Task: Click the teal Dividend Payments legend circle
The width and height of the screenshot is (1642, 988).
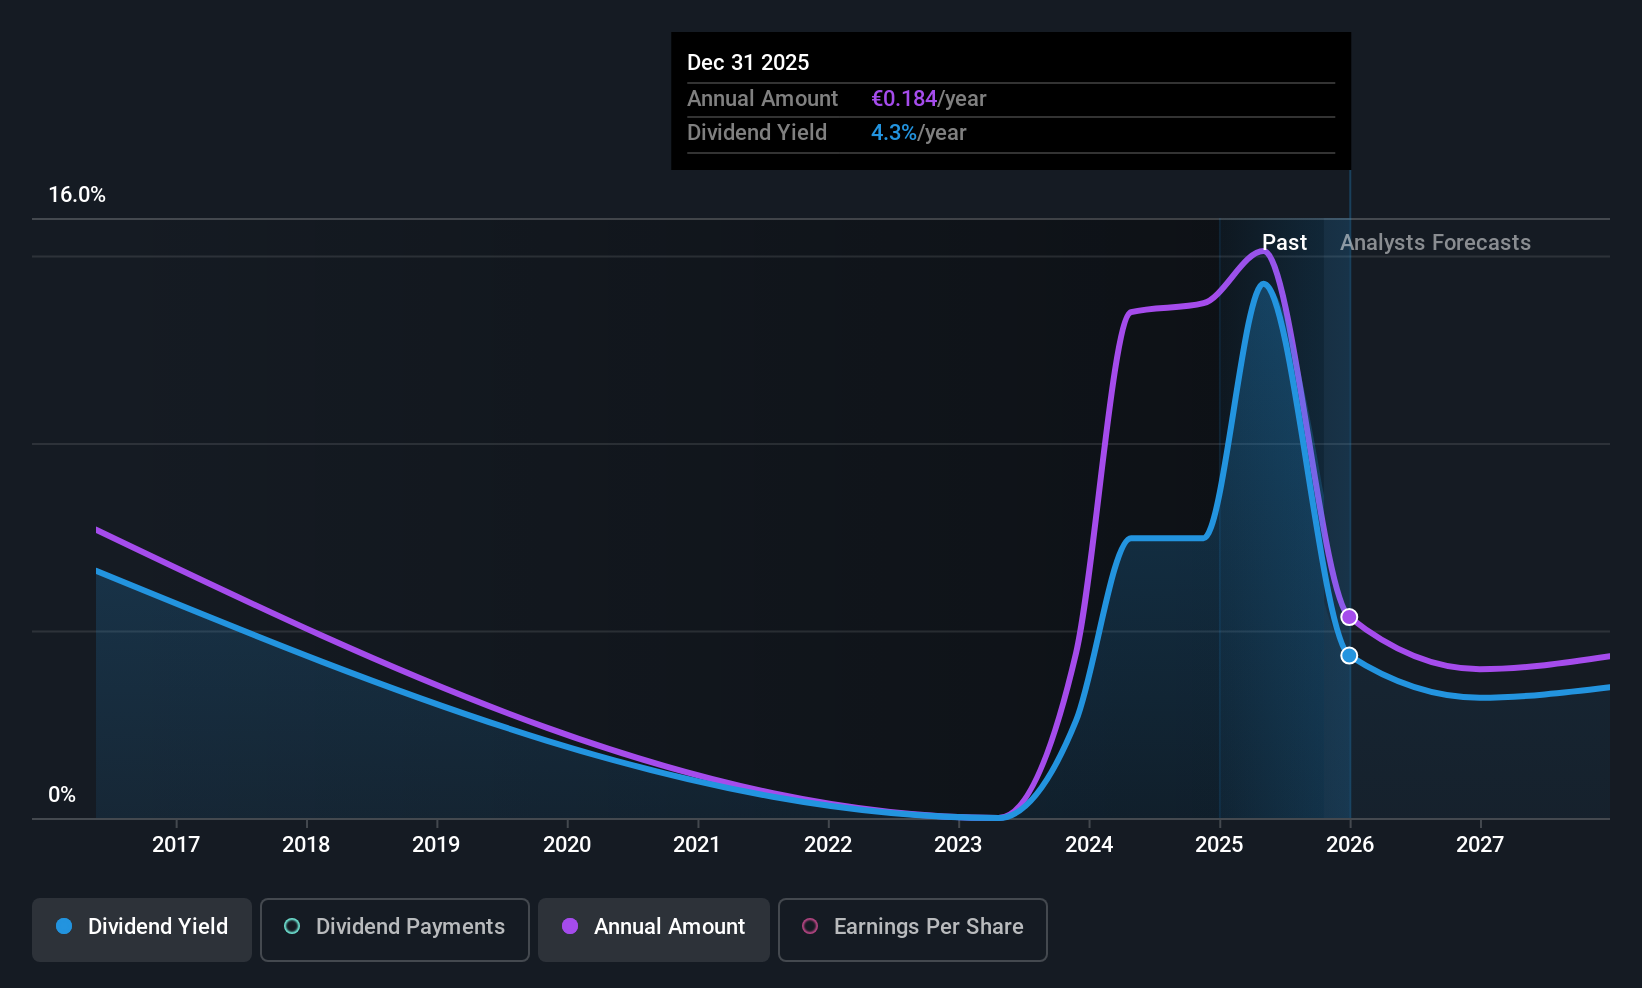Action: click(x=292, y=927)
